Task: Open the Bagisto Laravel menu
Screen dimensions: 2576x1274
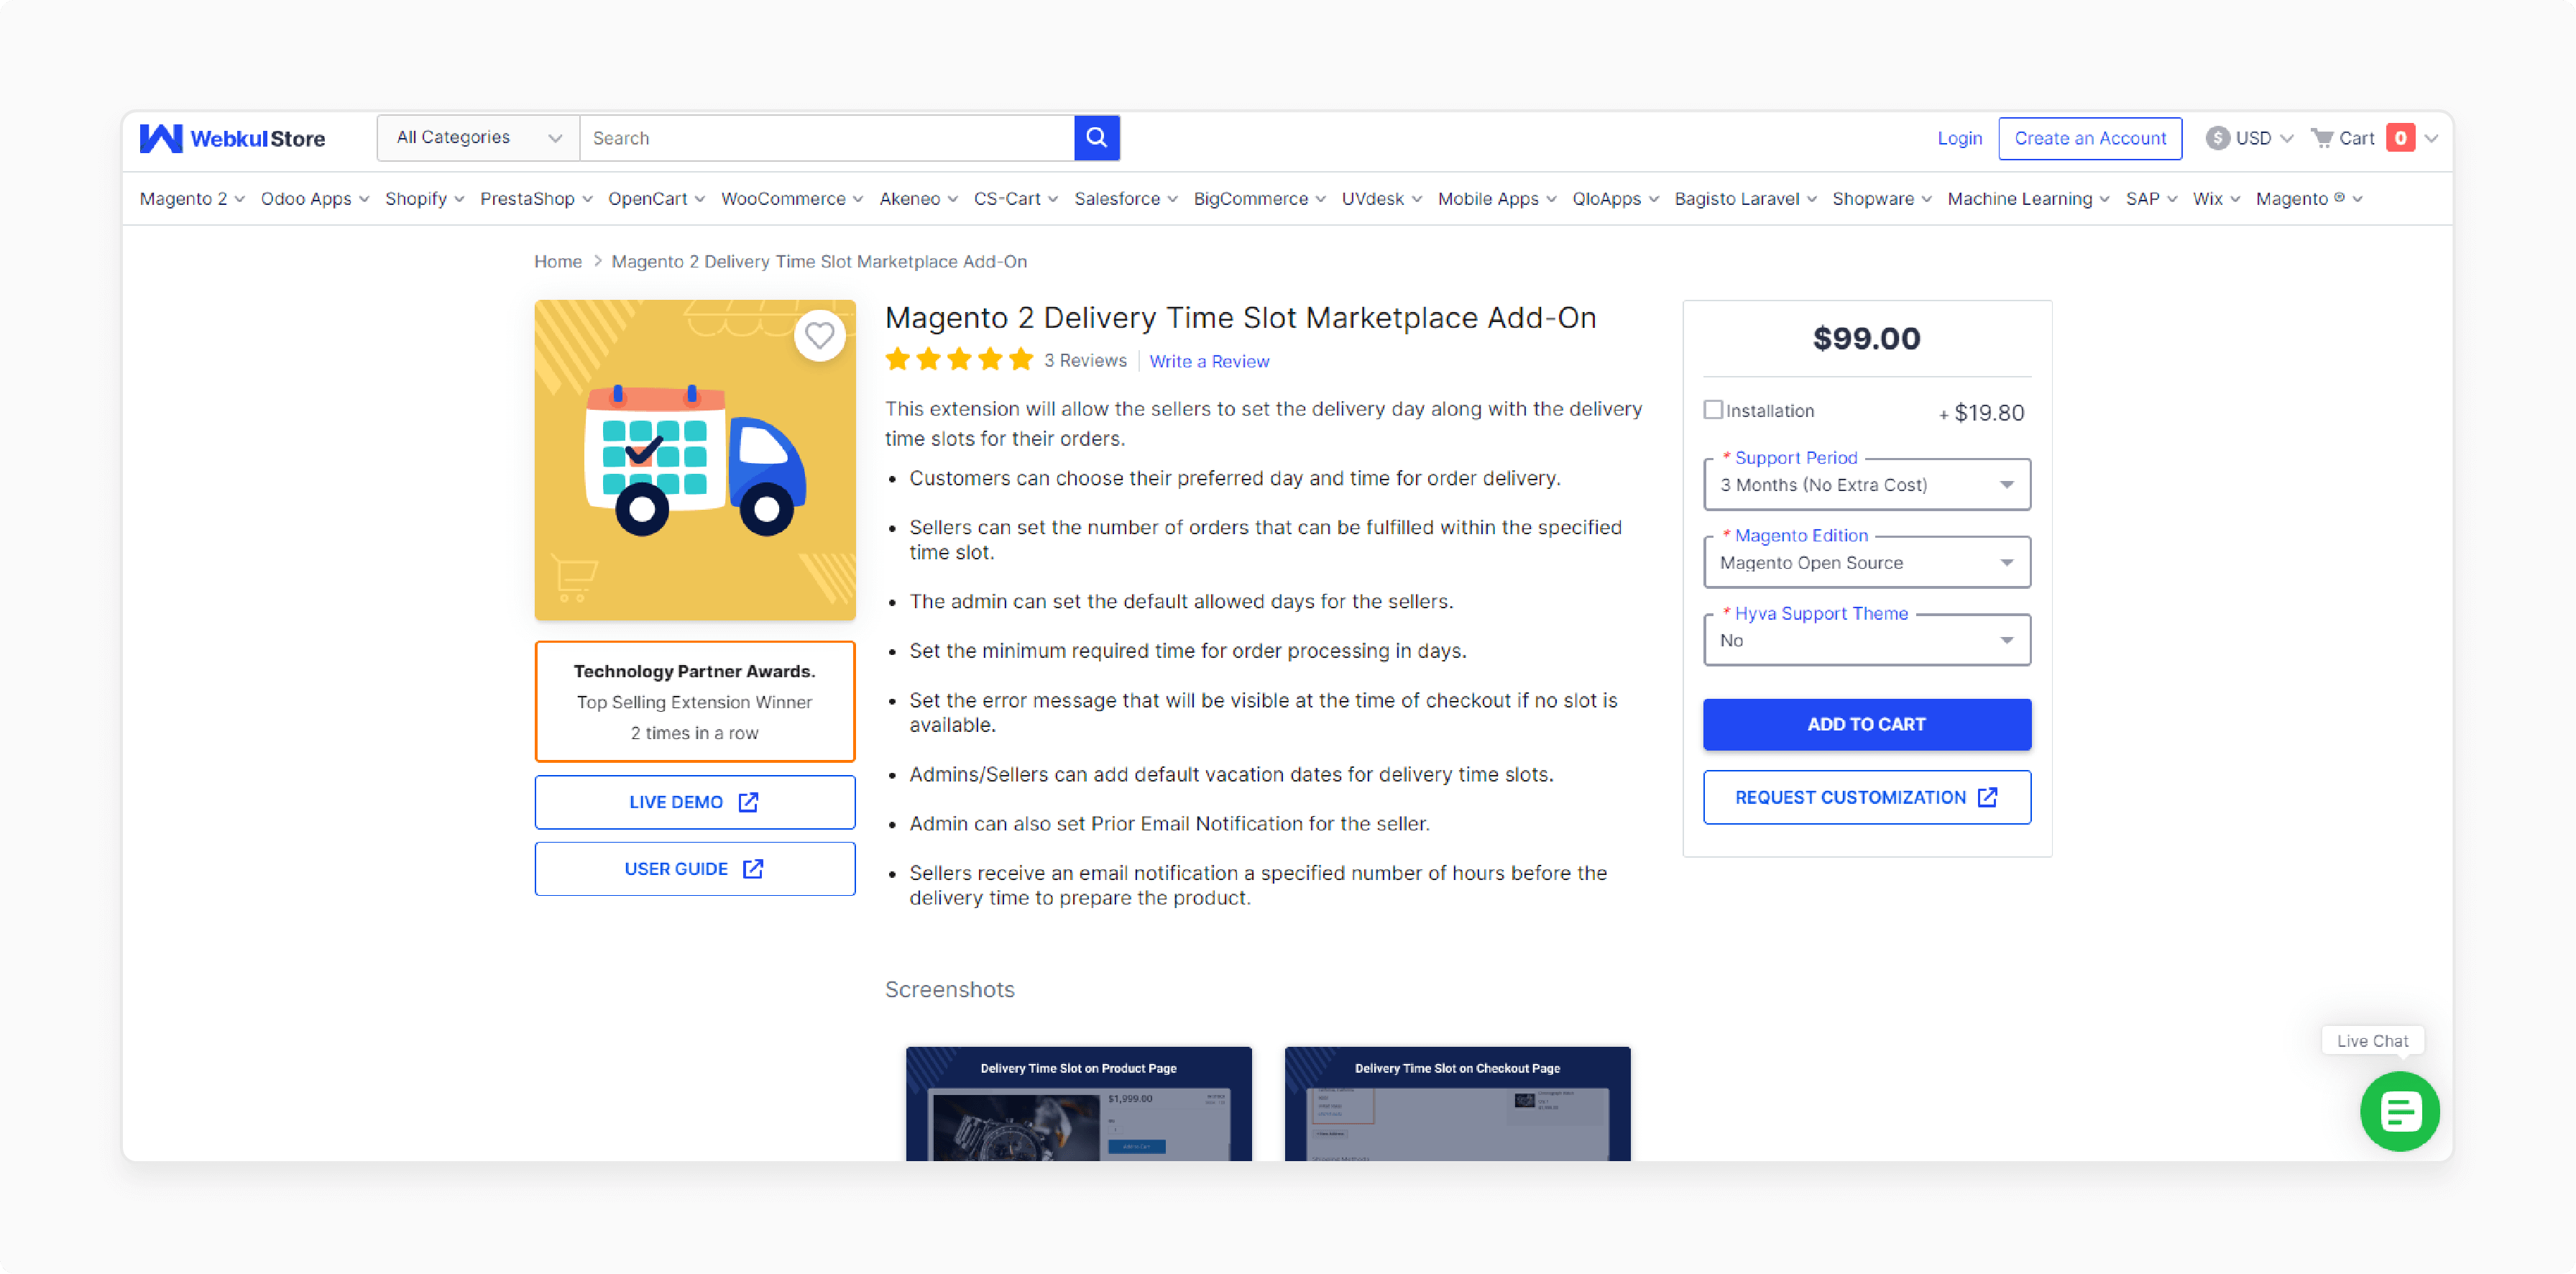Action: [1745, 199]
